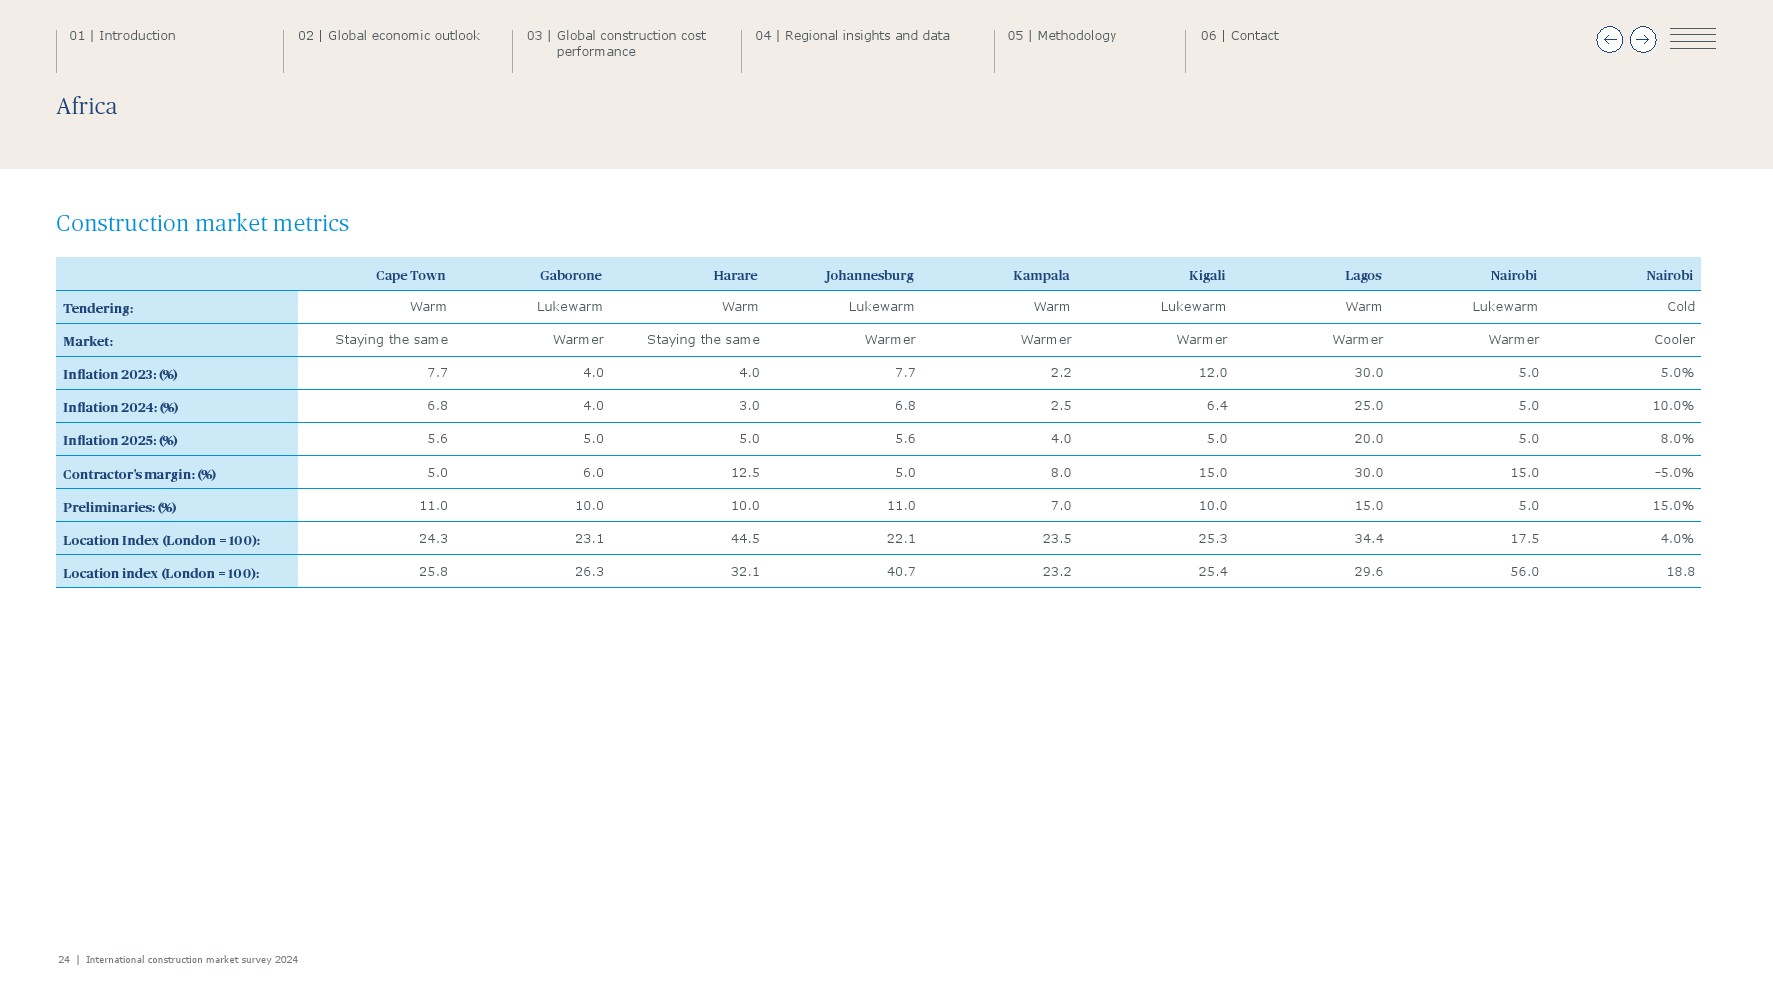Open the hamburger menu icon

pos(1692,39)
